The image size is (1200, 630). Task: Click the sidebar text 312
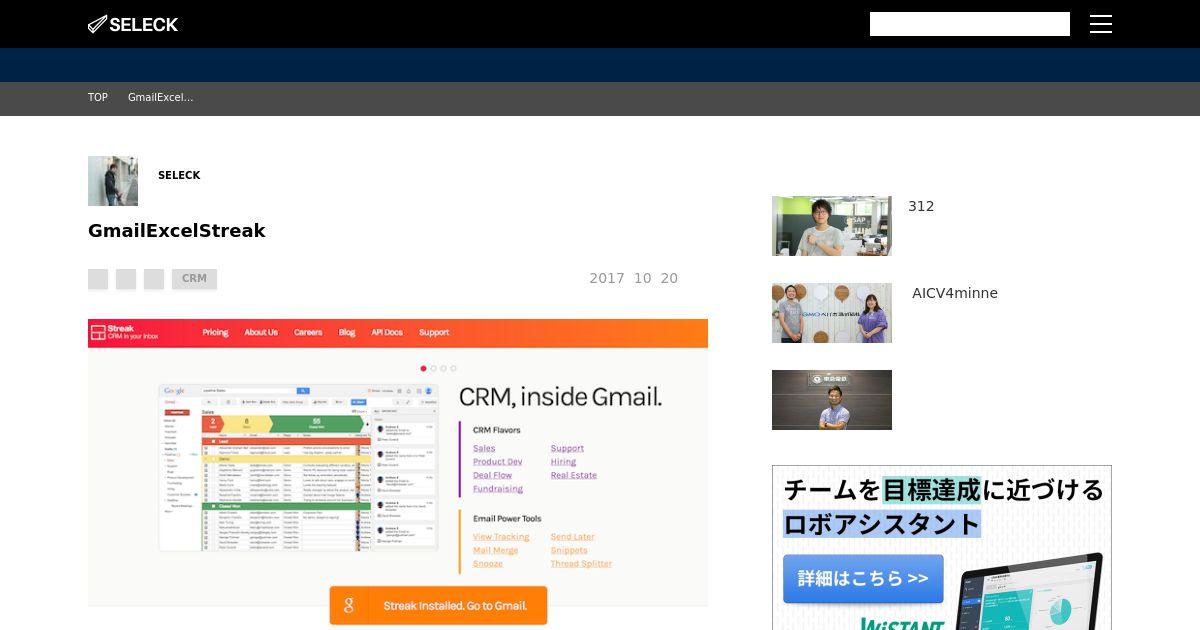tap(921, 206)
